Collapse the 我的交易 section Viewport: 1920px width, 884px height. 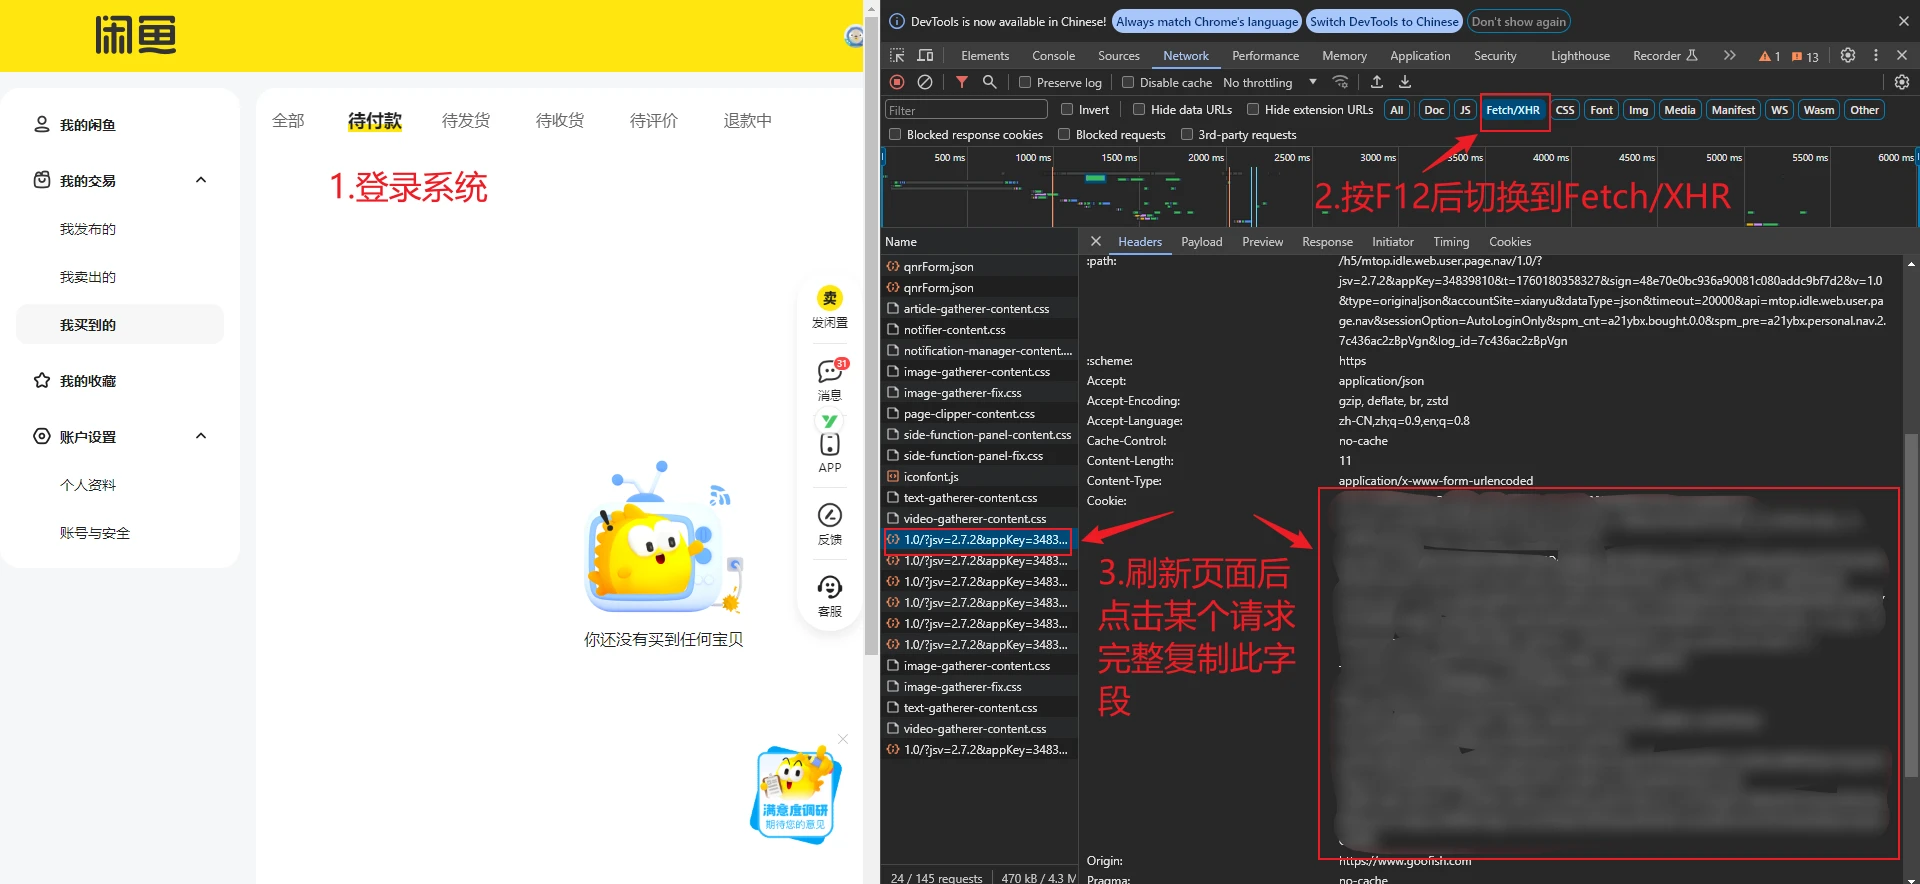point(201,180)
